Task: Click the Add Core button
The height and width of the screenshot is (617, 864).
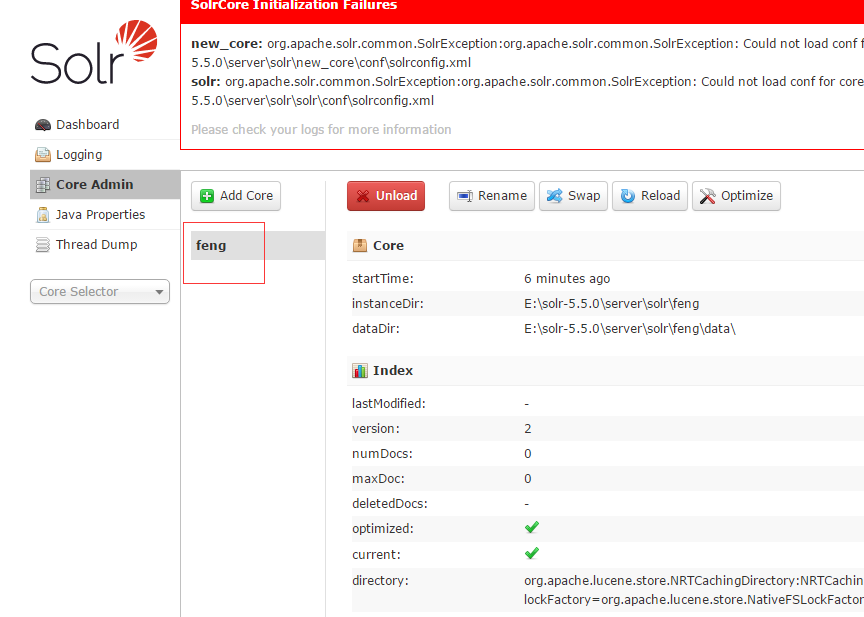Action: coord(236,196)
